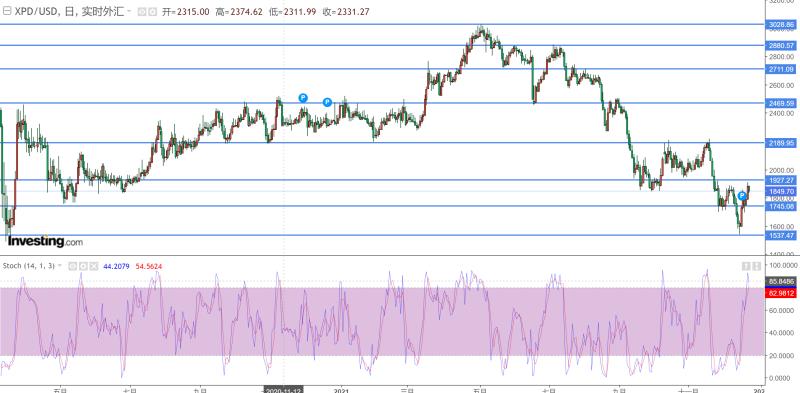Screen dimensions: 800x393
Task: Click the 2020-11-12 date label on time axis
Action: click(284, 390)
